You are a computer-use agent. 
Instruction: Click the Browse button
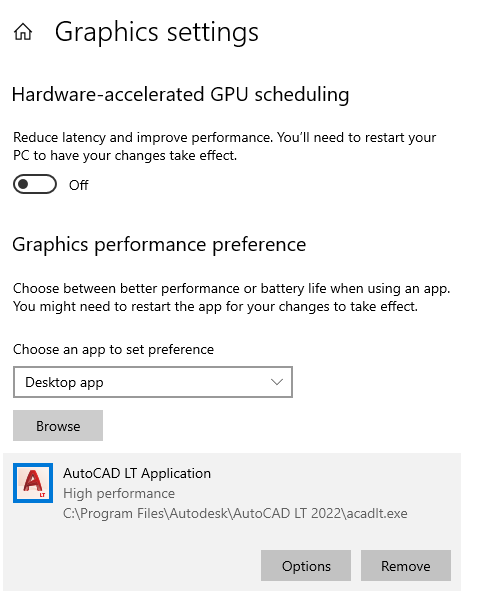[x=58, y=425]
